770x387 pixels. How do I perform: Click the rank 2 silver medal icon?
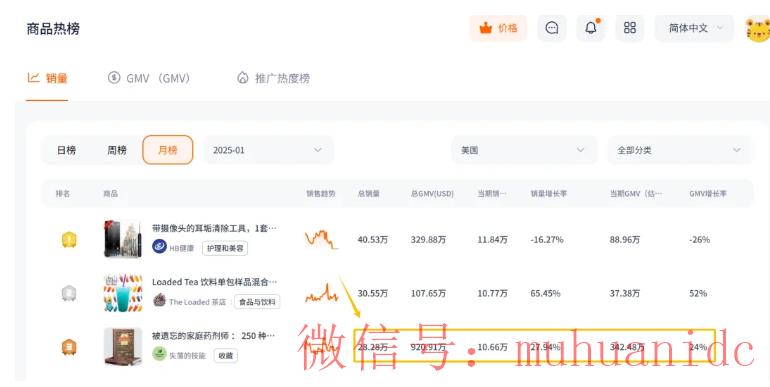pos(69,294)
